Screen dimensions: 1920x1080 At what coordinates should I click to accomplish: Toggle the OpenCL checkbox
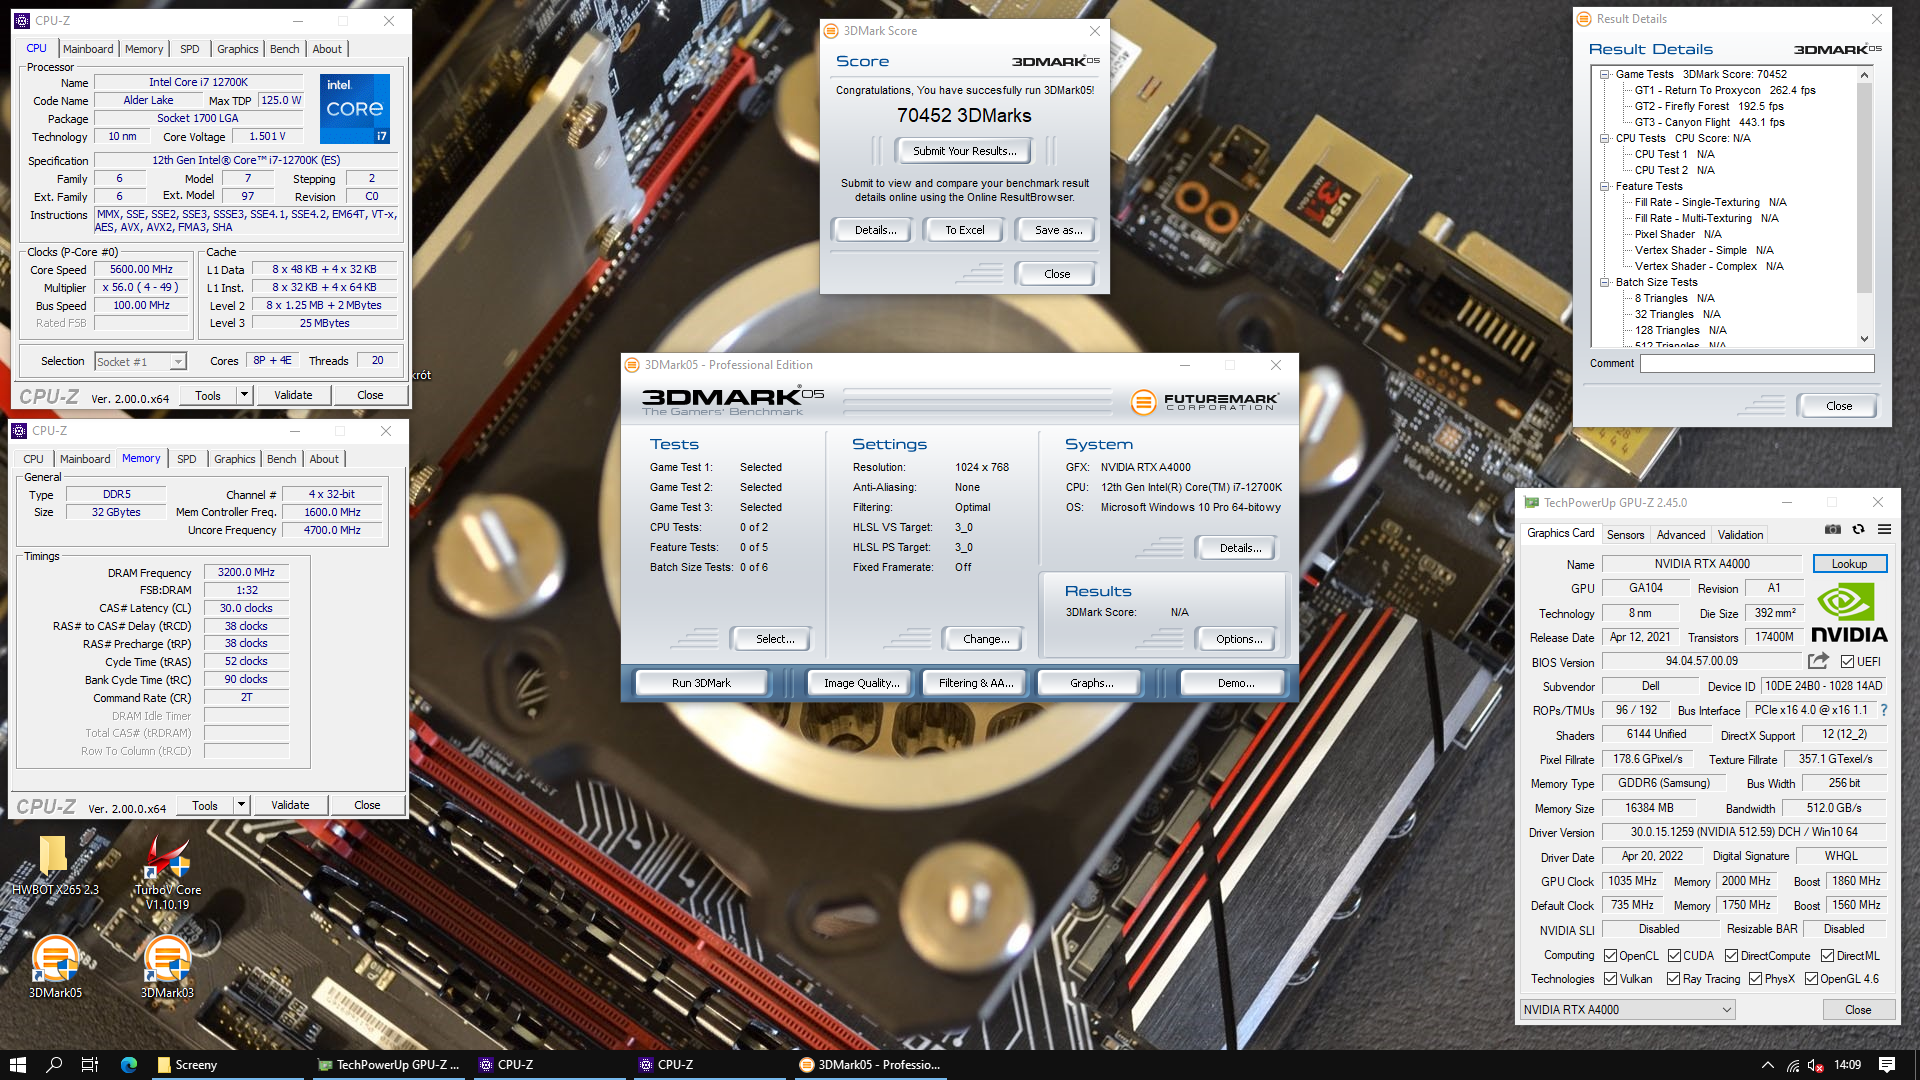tap(1610, 956)
